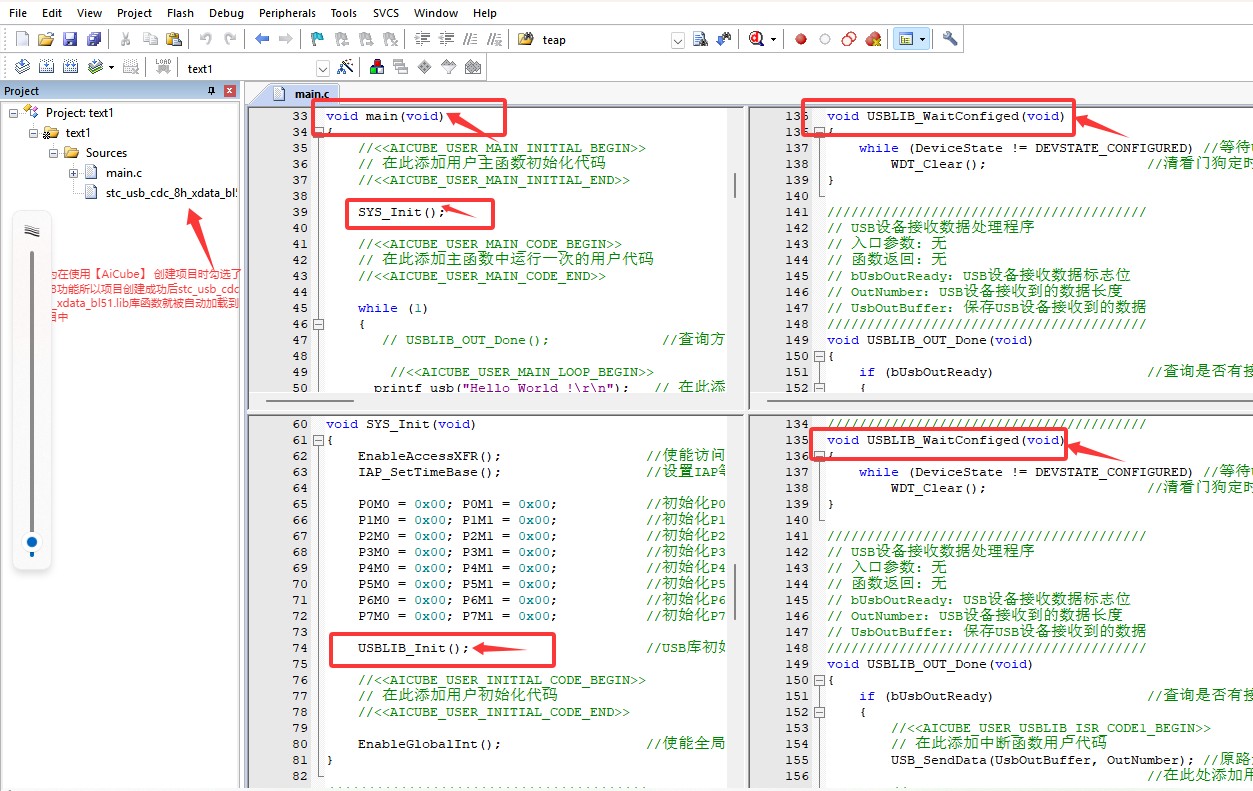Navigate backwards with the blue left arrow

(262, 39)
